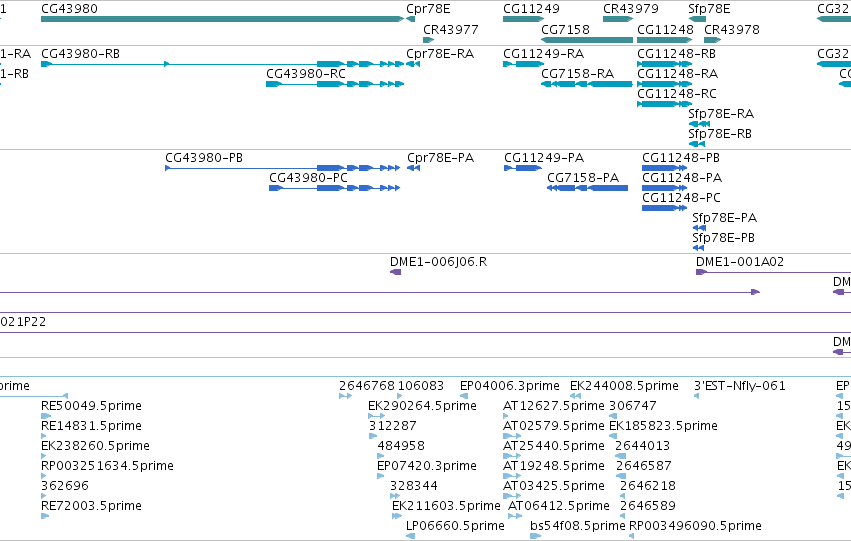Select the 484958 feature label
Image resolution: width=851 pixels, height=541 pixels.
click(x=401, y=446)
